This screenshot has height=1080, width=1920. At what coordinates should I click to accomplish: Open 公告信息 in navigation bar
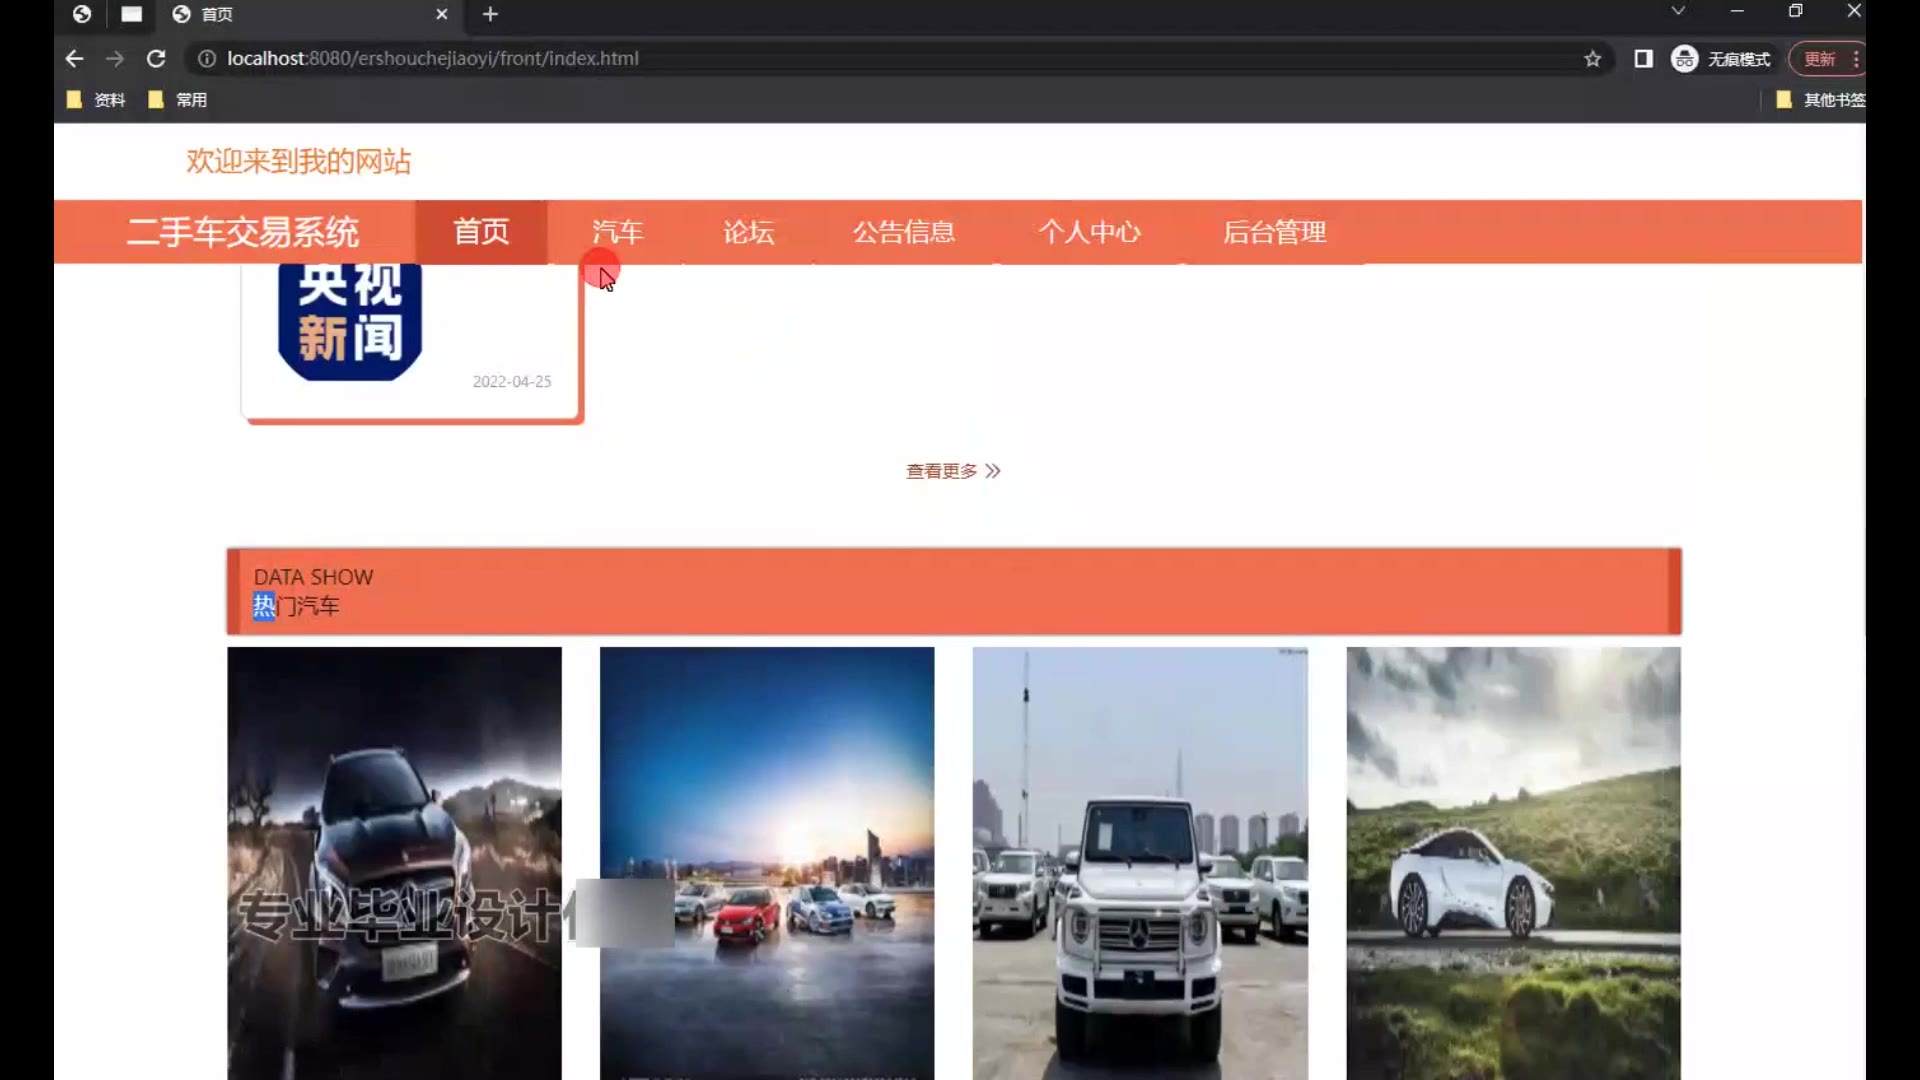(903, 232)
